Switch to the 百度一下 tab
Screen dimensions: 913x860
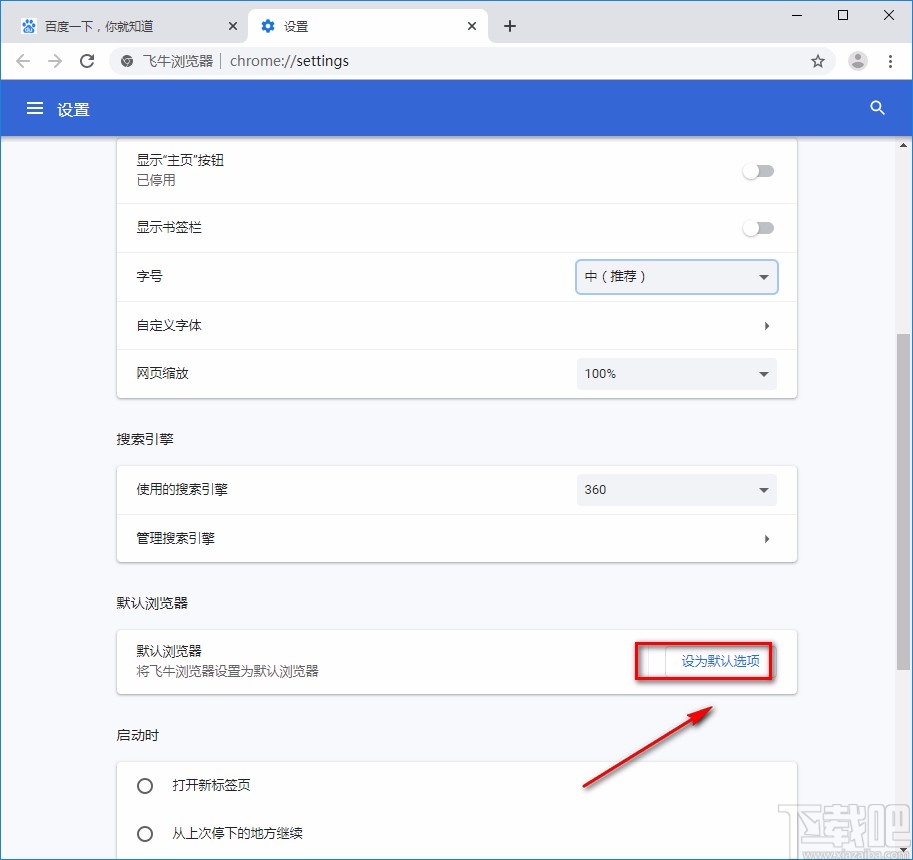coord(120,25)
